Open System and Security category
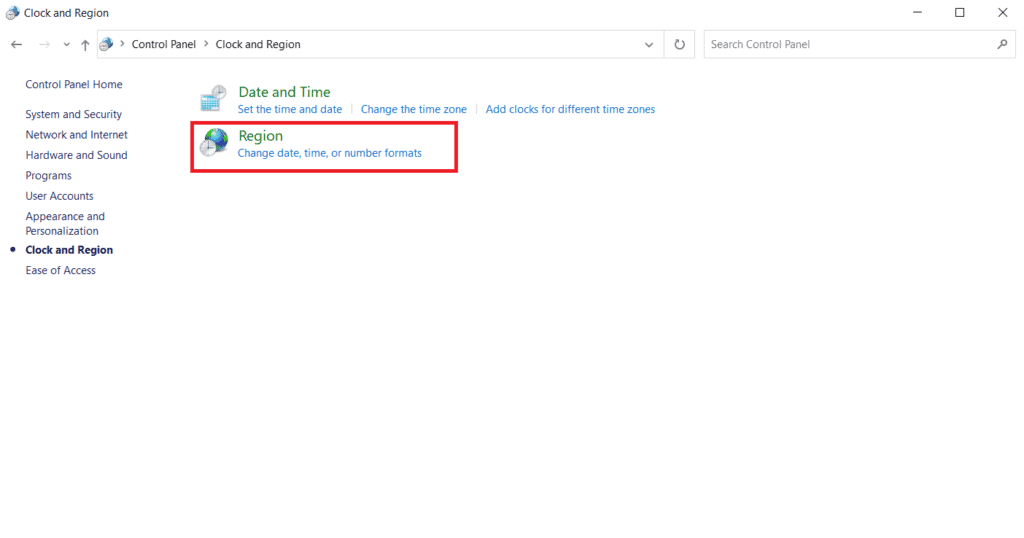This screenshot has height=538, width=1024. pos(73,114)
